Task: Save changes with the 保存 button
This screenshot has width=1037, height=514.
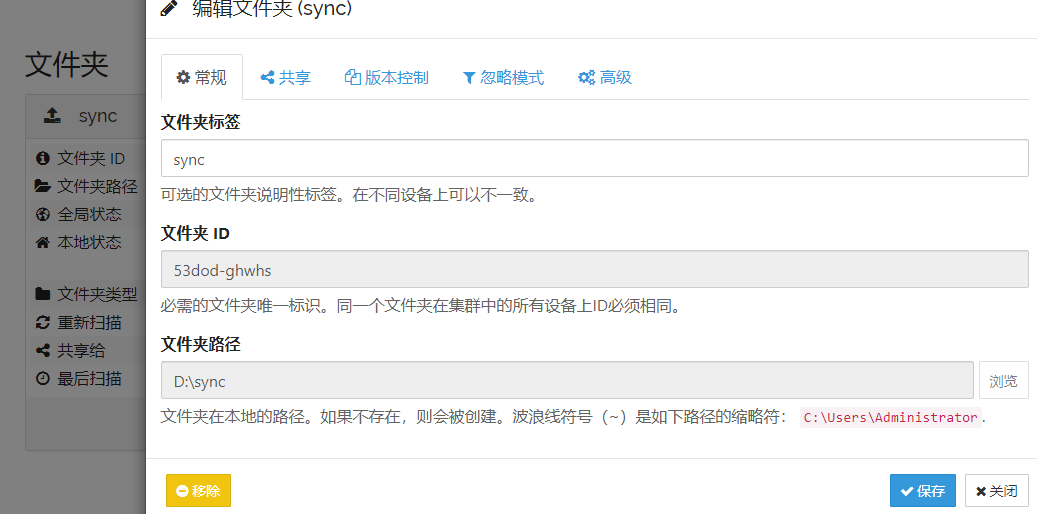Action: (922, 491)
